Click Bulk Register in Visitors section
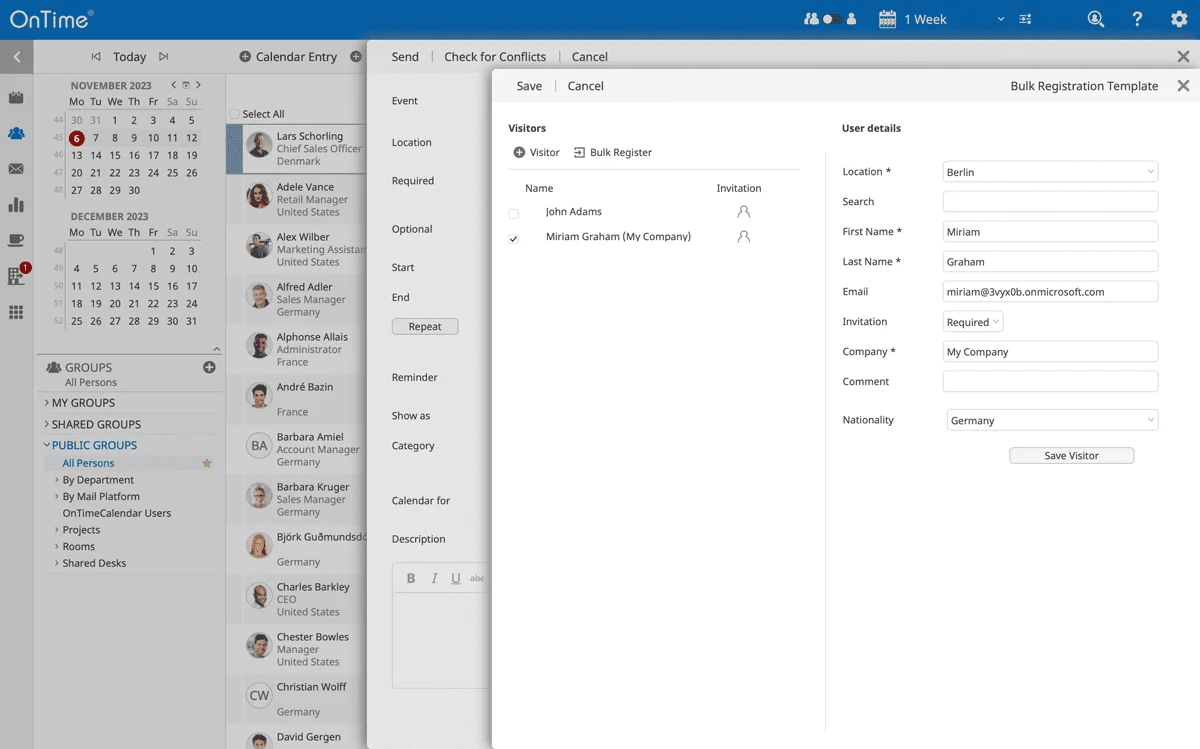1200x749 pixels. [612, 153]
